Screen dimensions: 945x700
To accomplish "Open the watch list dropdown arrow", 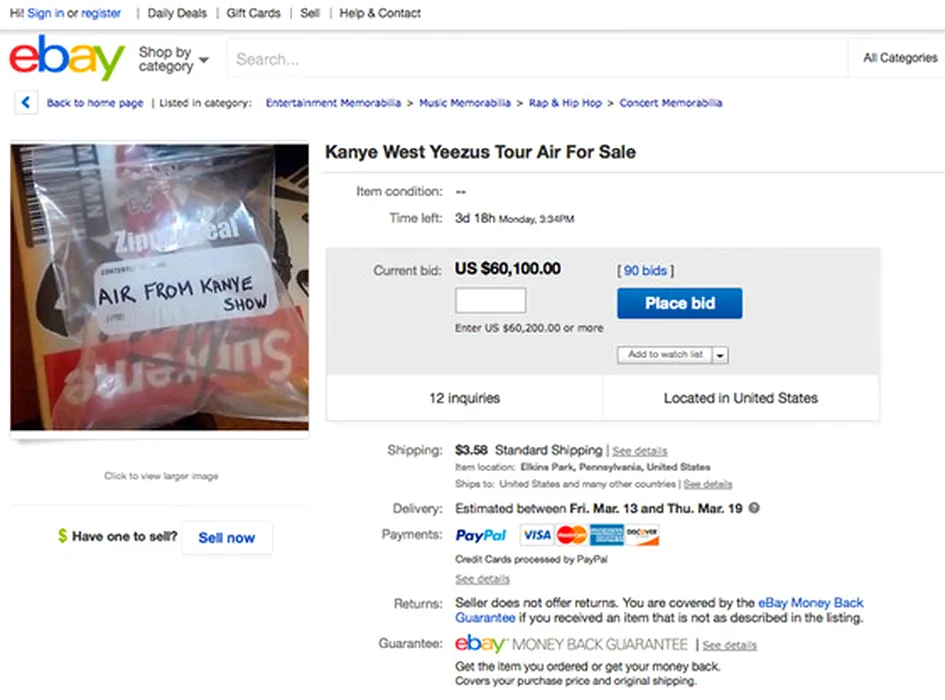I will pos(721,355).
